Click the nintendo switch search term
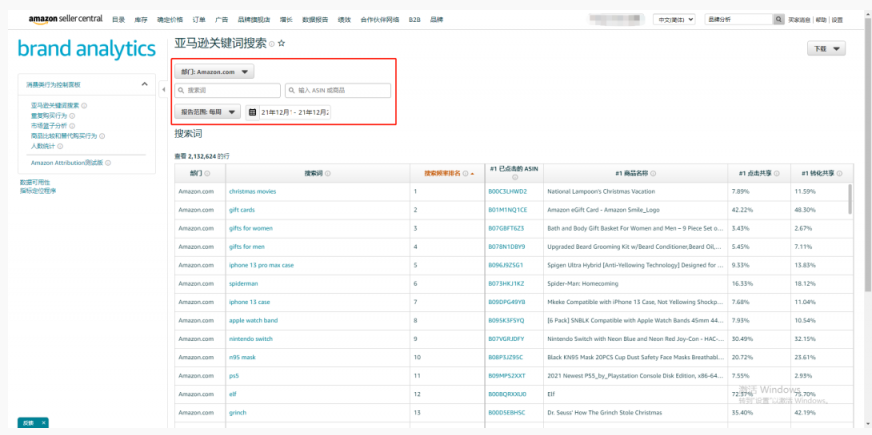 pos(251,339)
